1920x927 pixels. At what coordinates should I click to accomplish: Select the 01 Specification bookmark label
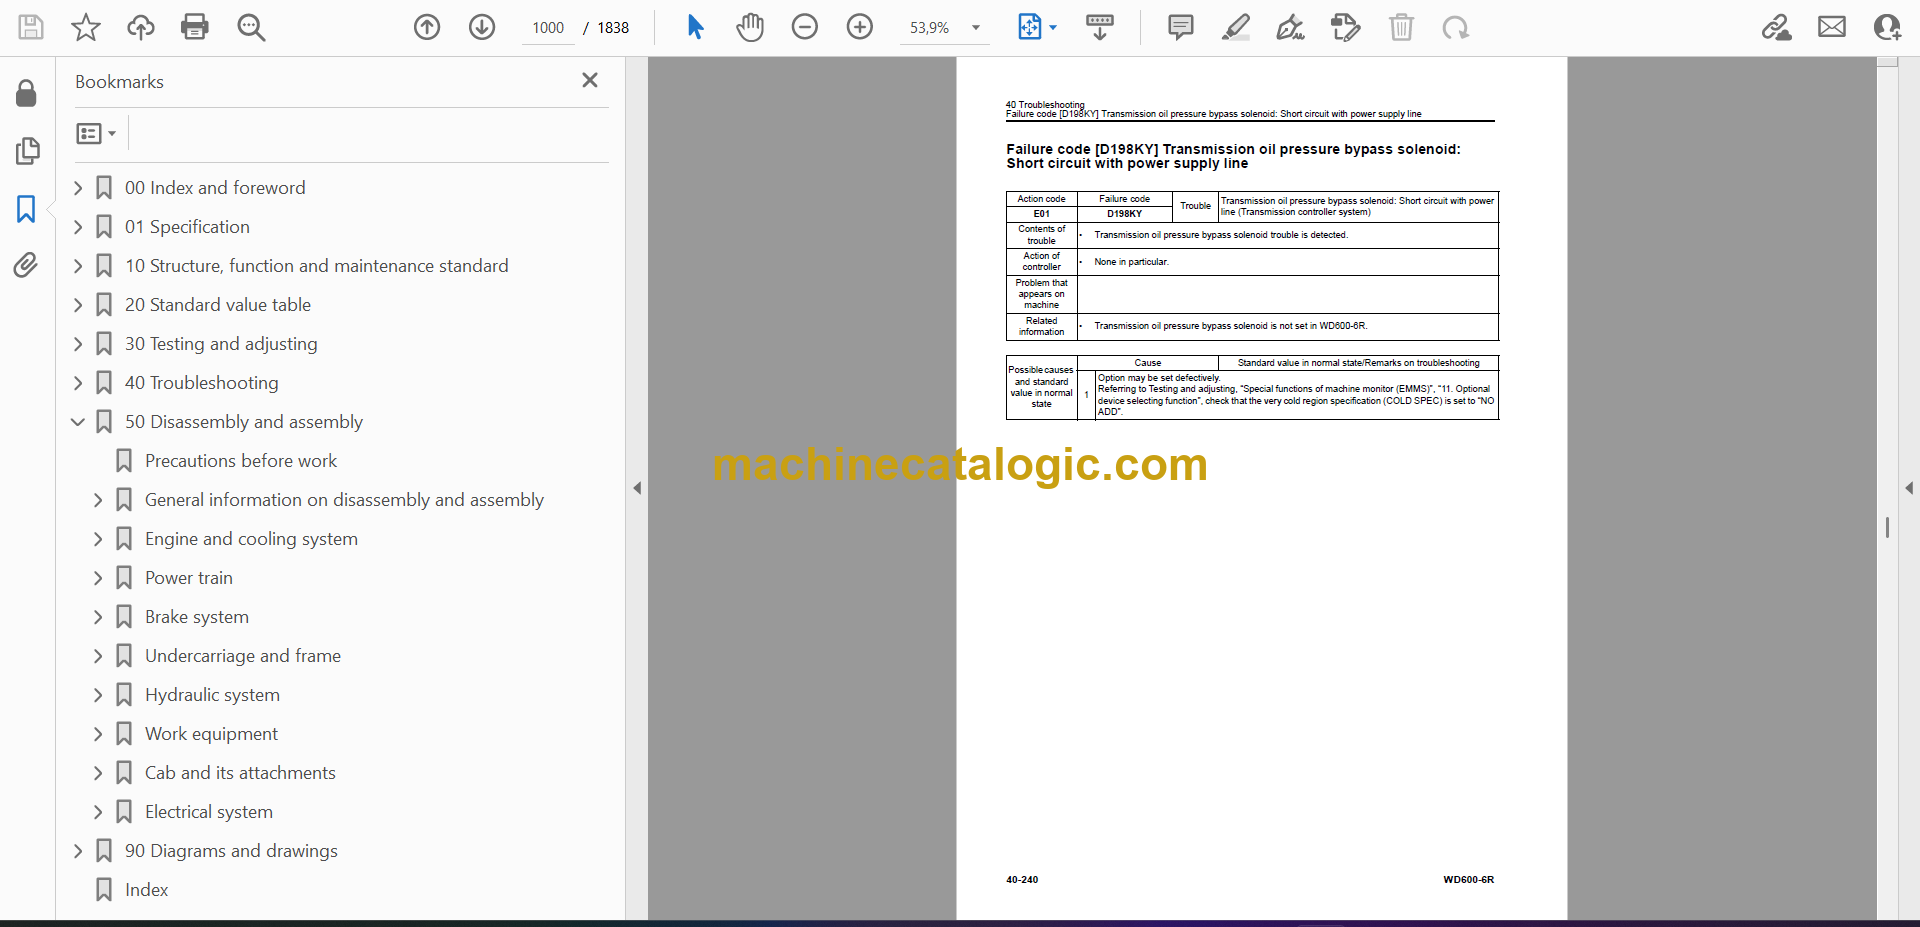[x=187, y=227]
